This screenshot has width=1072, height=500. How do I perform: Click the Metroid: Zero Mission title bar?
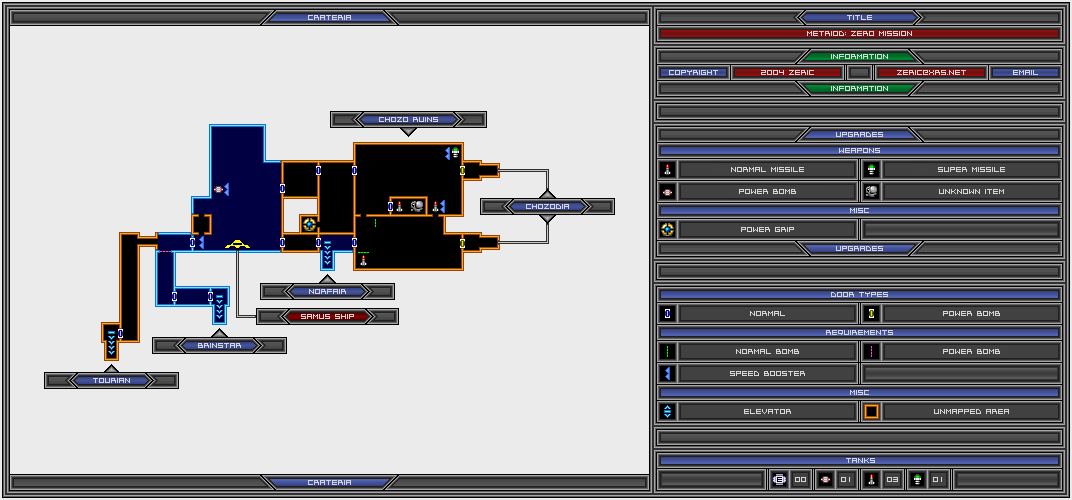point(858,33)
